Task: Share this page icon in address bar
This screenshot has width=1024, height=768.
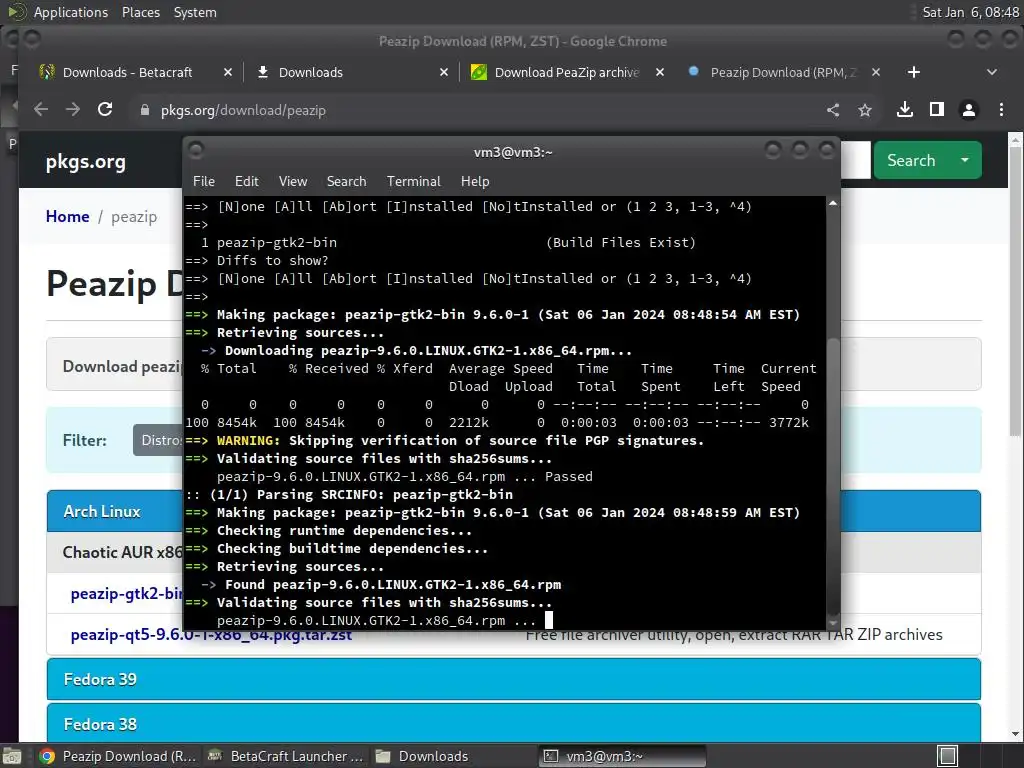Action: click(833, 110)
